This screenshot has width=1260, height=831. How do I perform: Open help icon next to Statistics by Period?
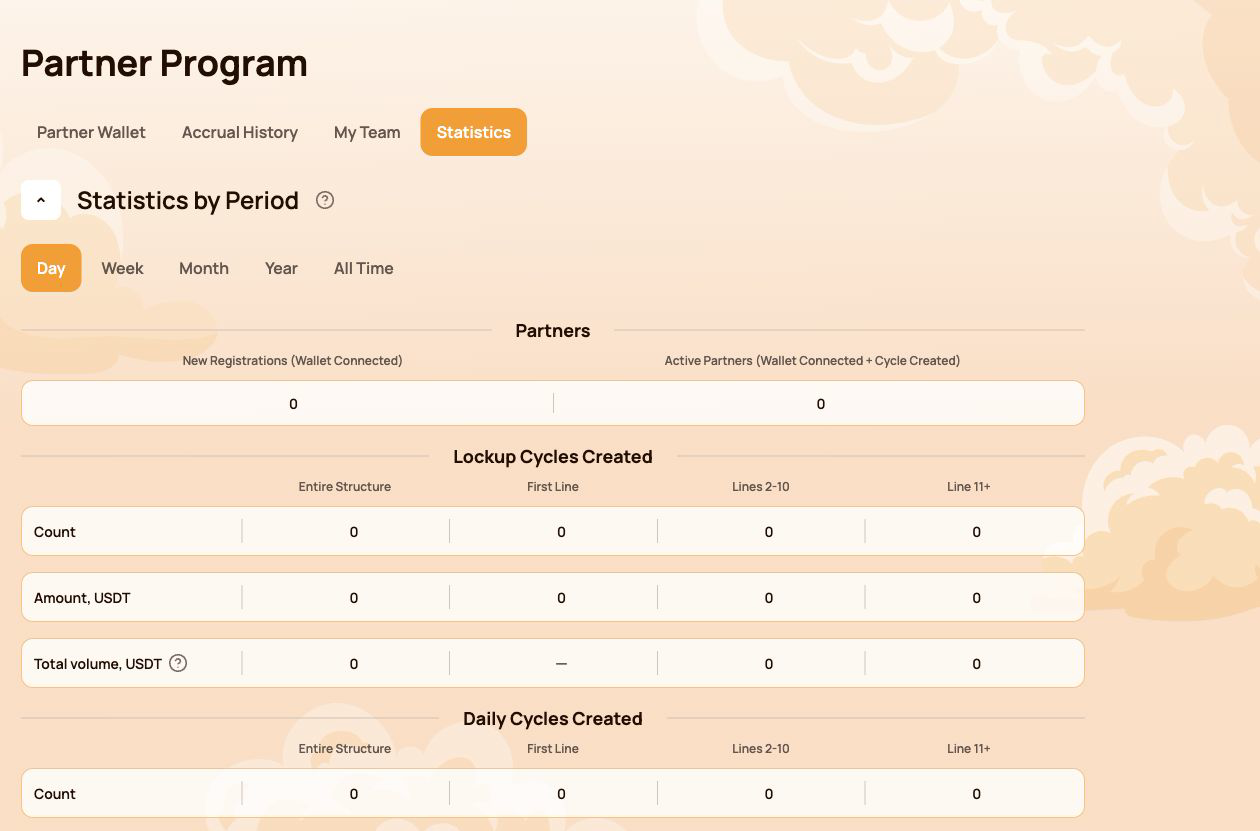[325, 200]
